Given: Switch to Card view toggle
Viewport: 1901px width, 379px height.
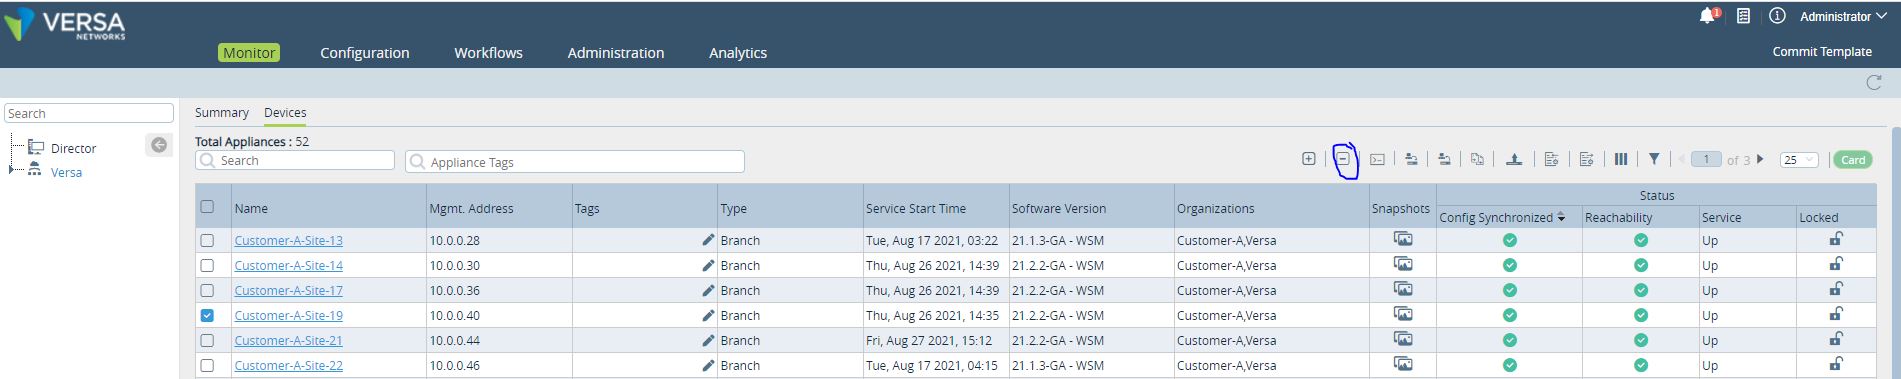Looking at the screenshot, I should (1853, 160).
